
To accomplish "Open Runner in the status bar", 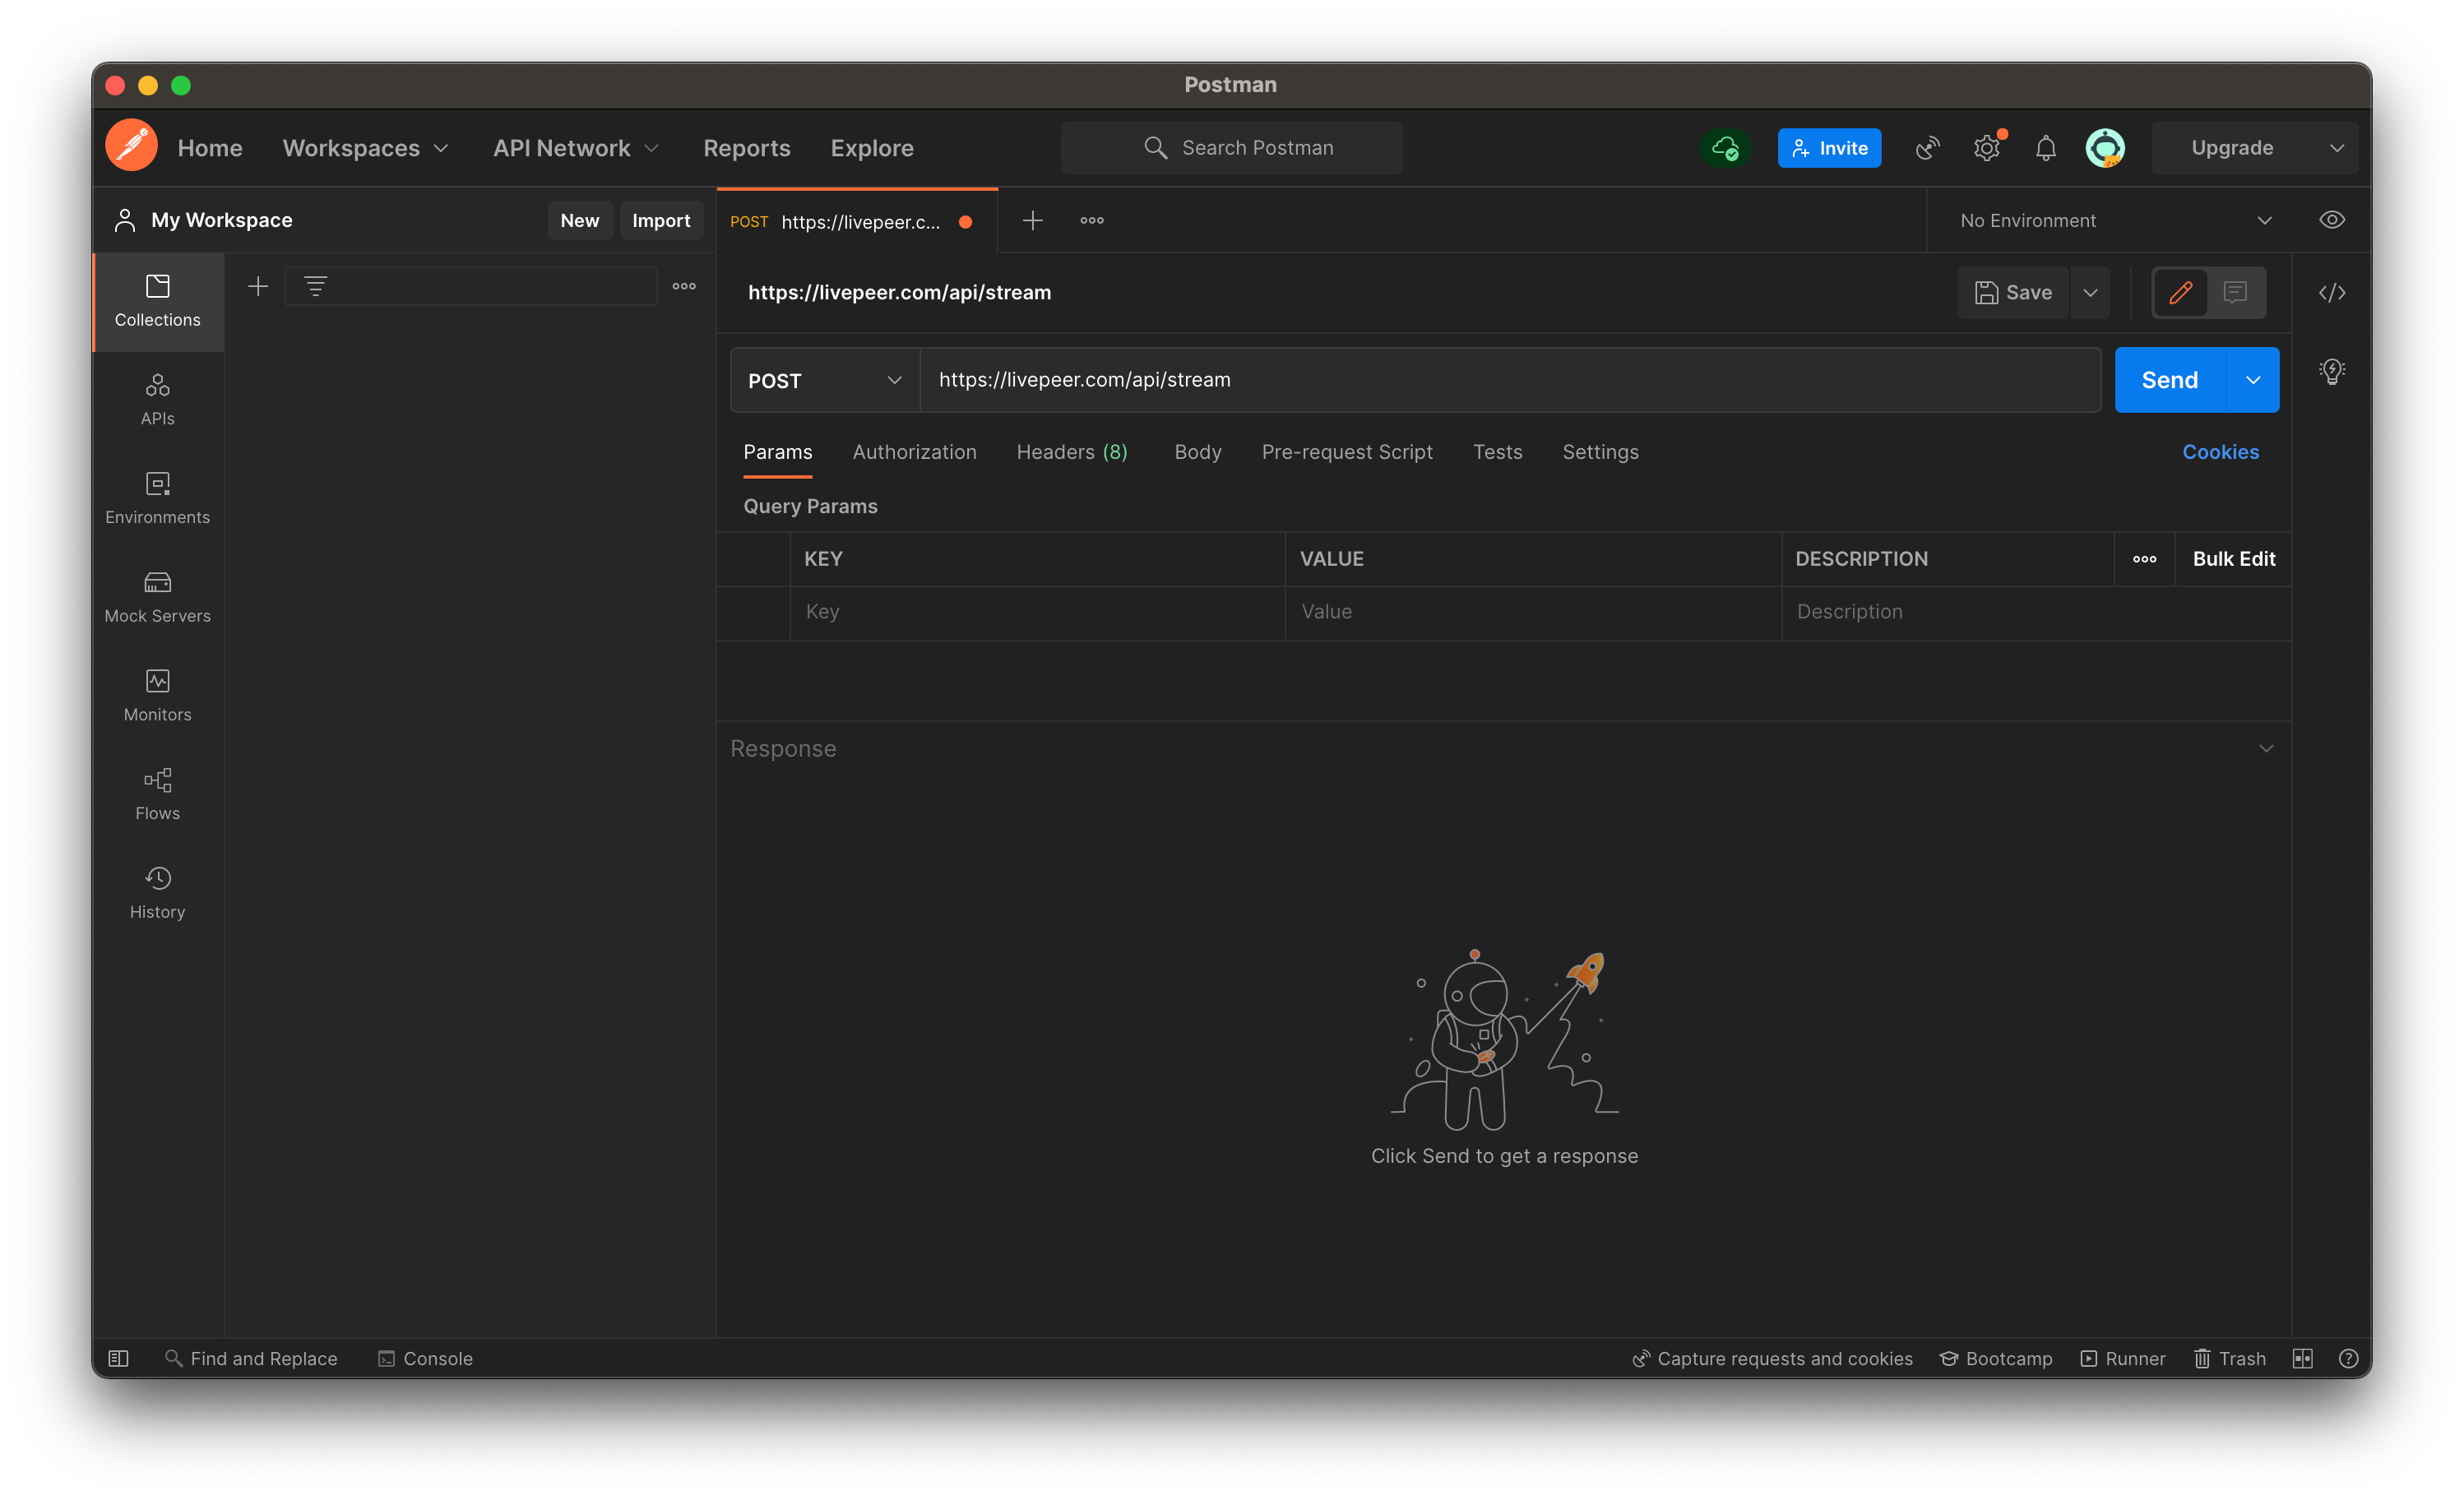I will (x=2123, y=1358).
